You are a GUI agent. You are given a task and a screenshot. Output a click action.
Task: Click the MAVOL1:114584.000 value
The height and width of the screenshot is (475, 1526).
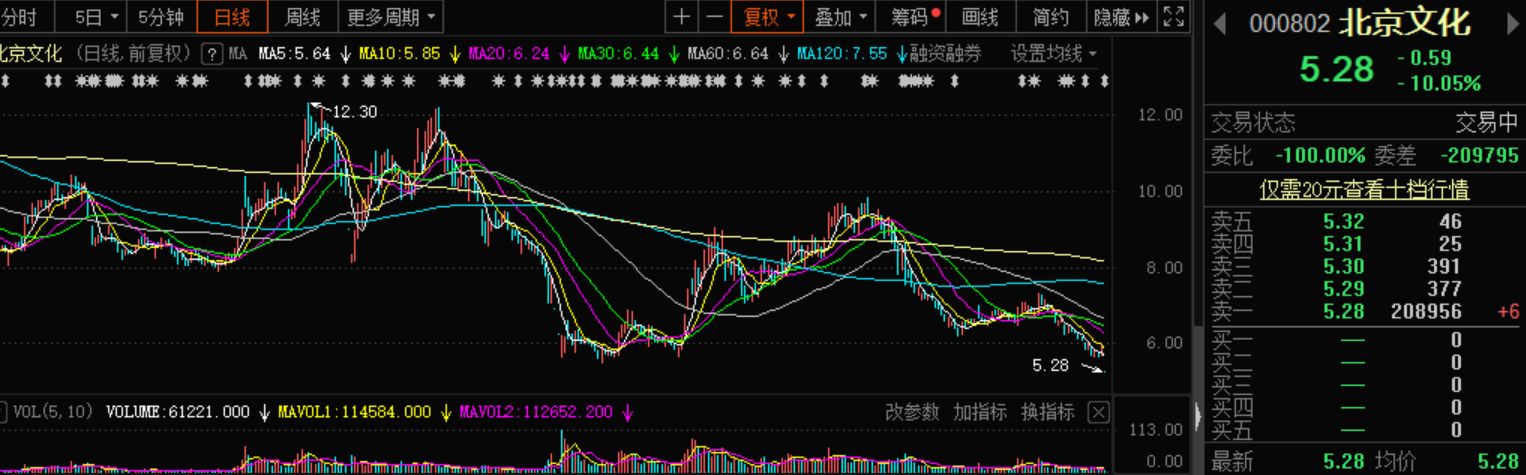pyautogui.click(x=354, y=412)
